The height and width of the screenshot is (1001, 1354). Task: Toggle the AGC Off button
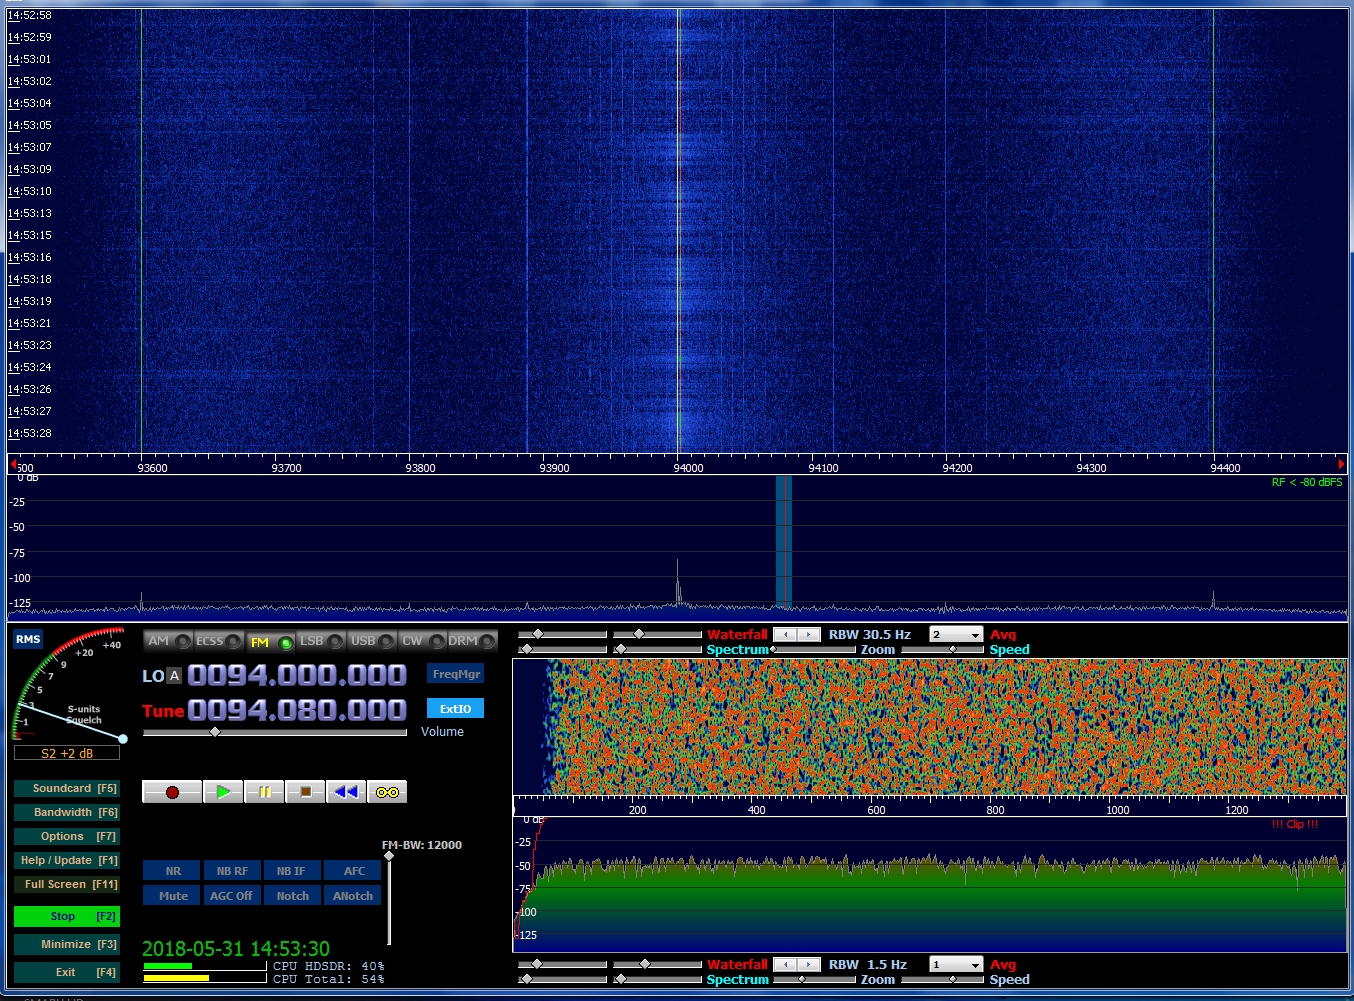[232, 896]
